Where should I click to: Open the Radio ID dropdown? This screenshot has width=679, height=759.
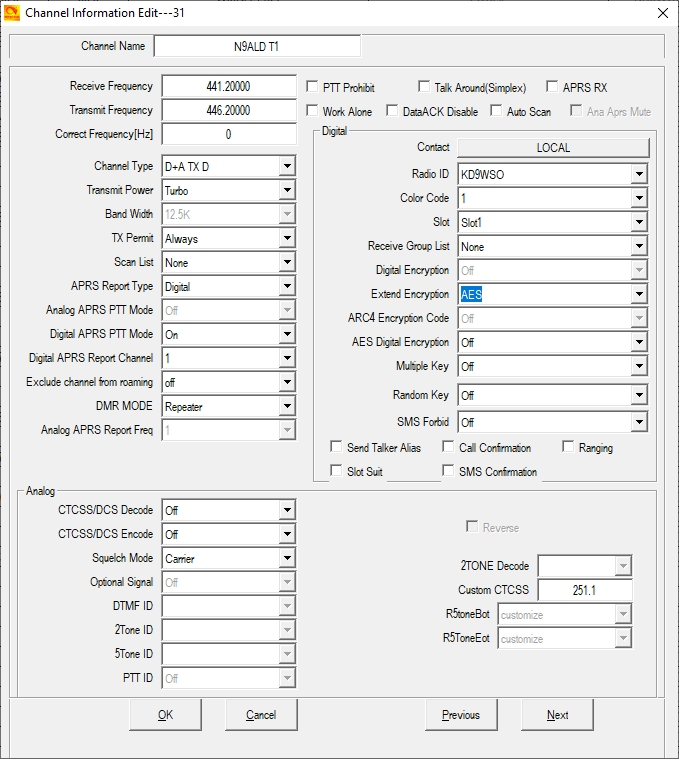pyautogui.click(x=639, y=174)
